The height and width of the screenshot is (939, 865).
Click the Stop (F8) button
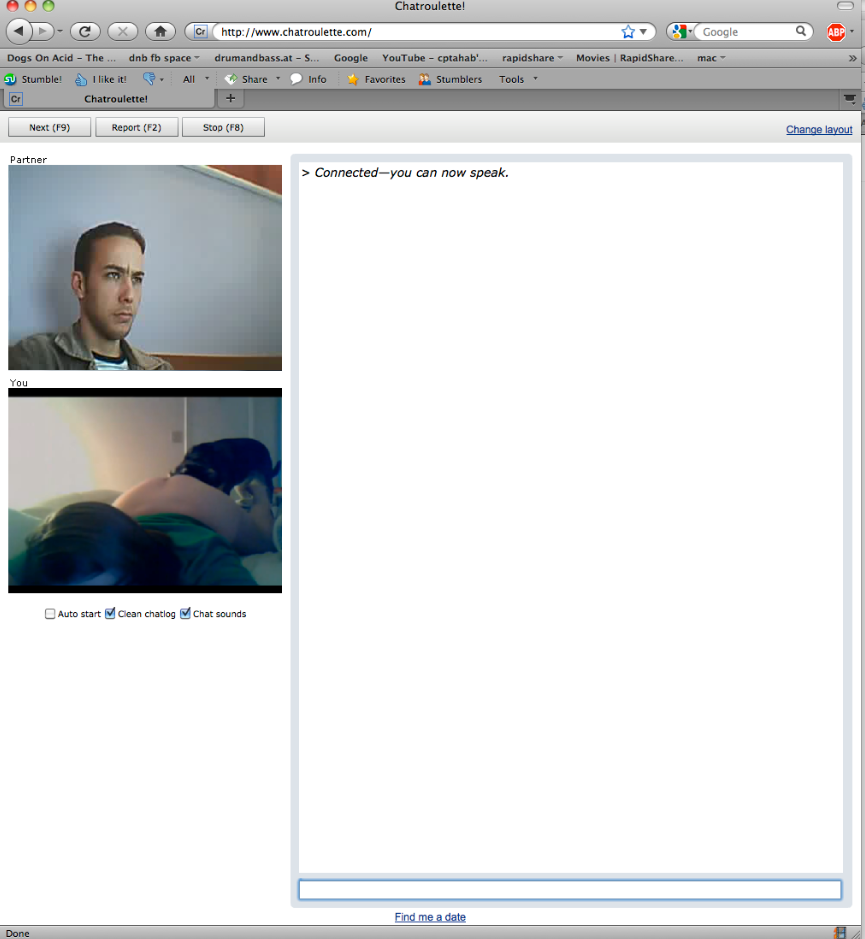(223, 128)
